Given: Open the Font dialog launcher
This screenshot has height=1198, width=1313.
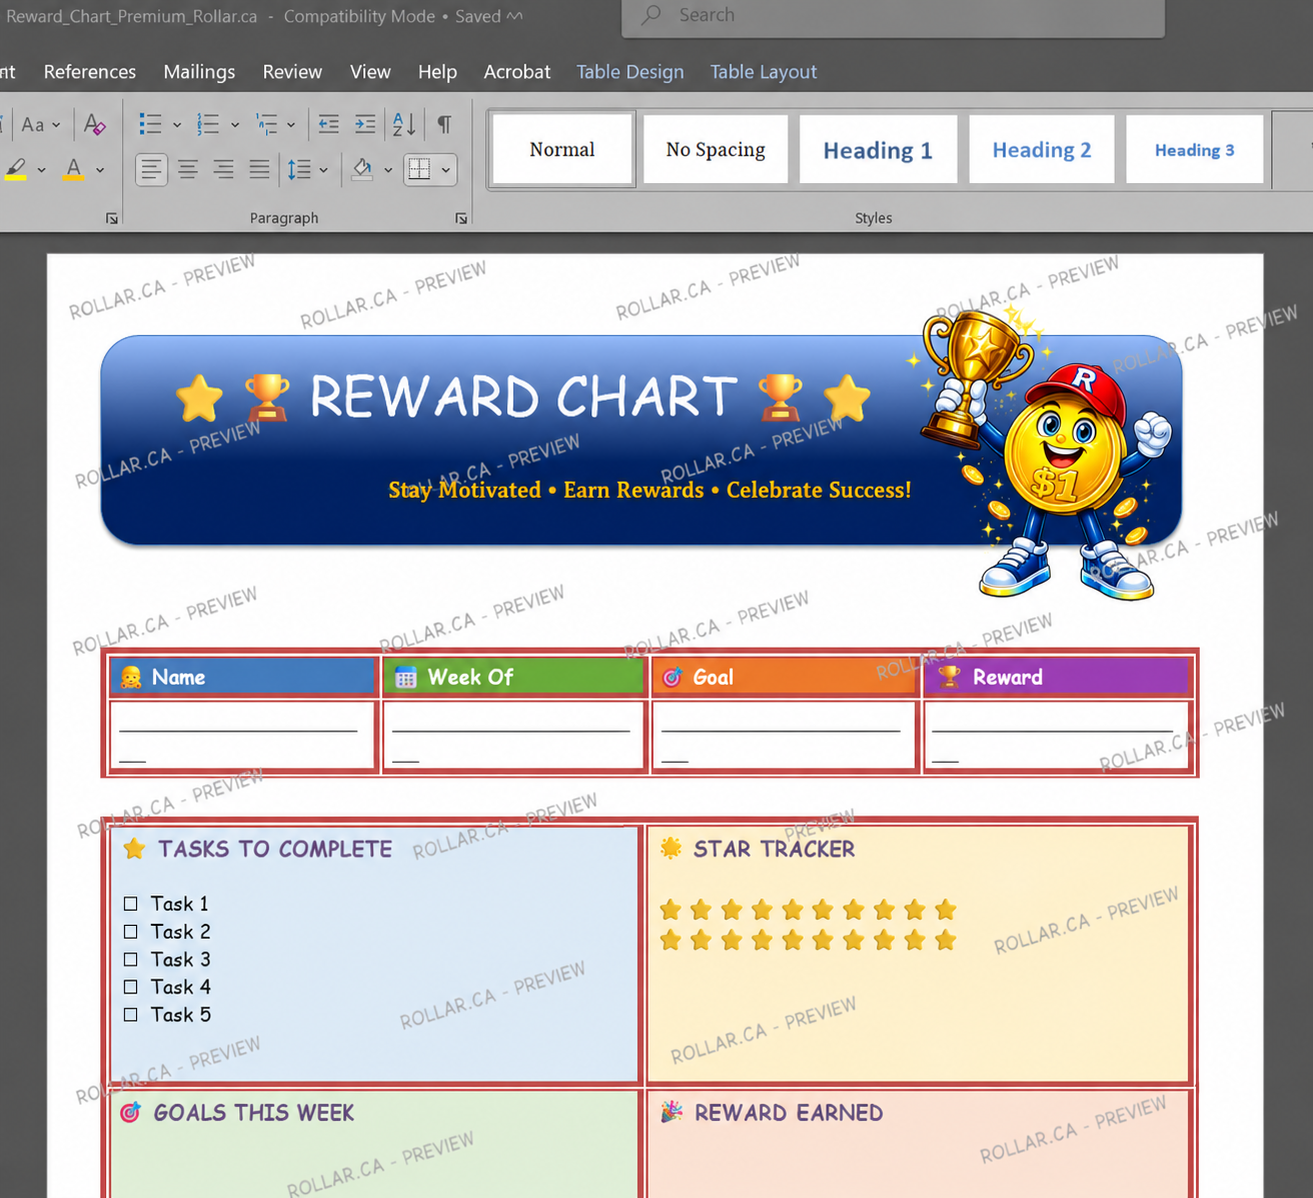Looking at the screenshot, I should click(112, 218).
